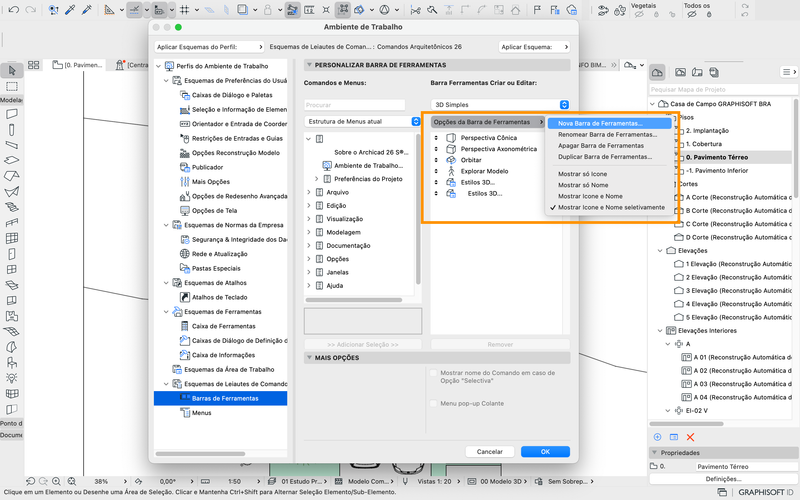Expand the Arquivo menu tree item
This screenshot has height=500, width=800.
[x=309, y=192]
